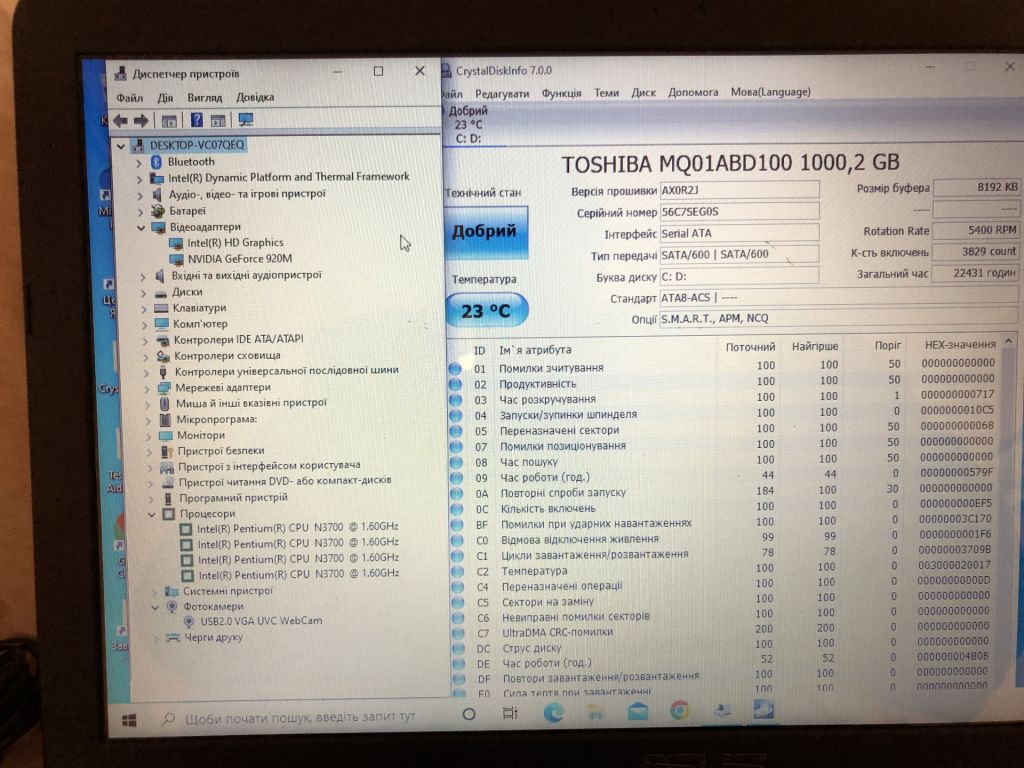Image resolution: width=1024 pixels, height=768 pixels.
Task: Click the HEX-значення column header
Action: (959, 344)
